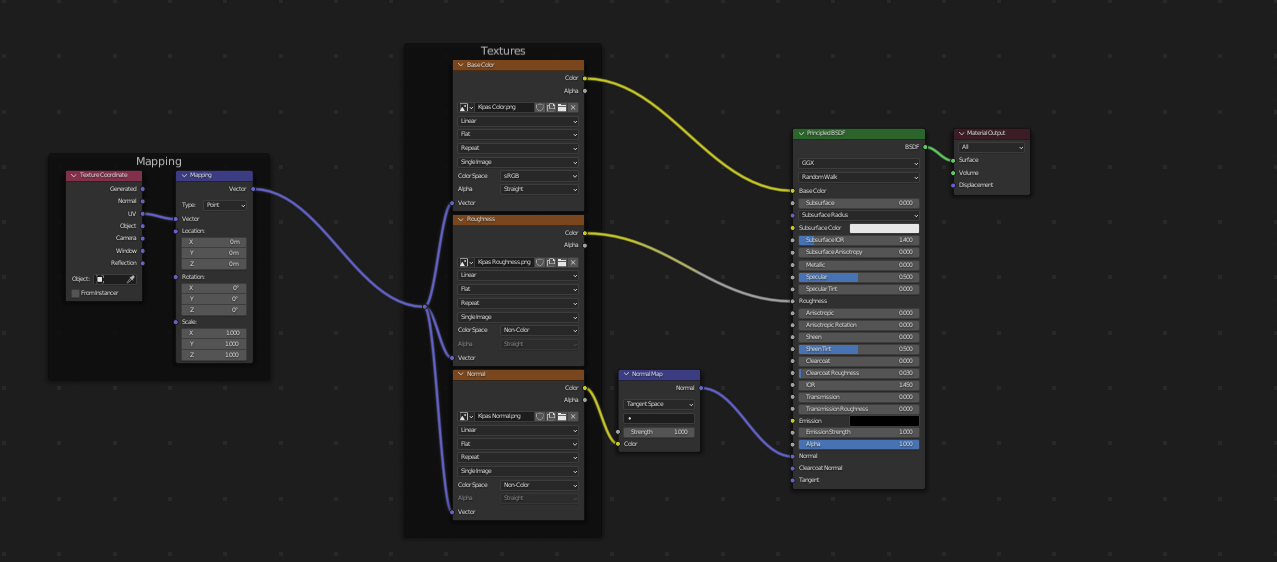Image resolution: width=1277 pixels, height=562 pixels.
Task: Open GGX distribution dropdown in Principled BSDF
Action: tap(859, 163)
